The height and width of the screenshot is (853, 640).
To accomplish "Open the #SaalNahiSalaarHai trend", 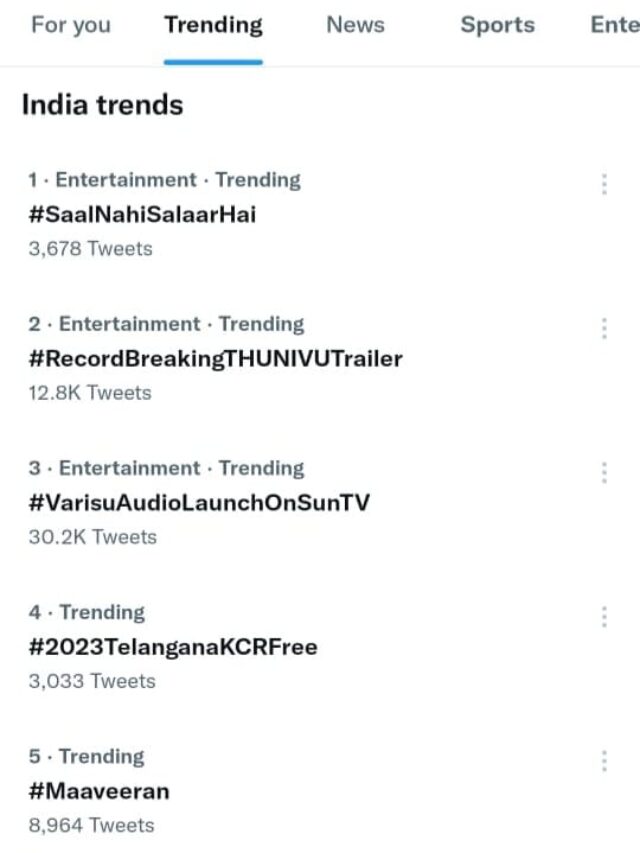I will coord(140,214).
